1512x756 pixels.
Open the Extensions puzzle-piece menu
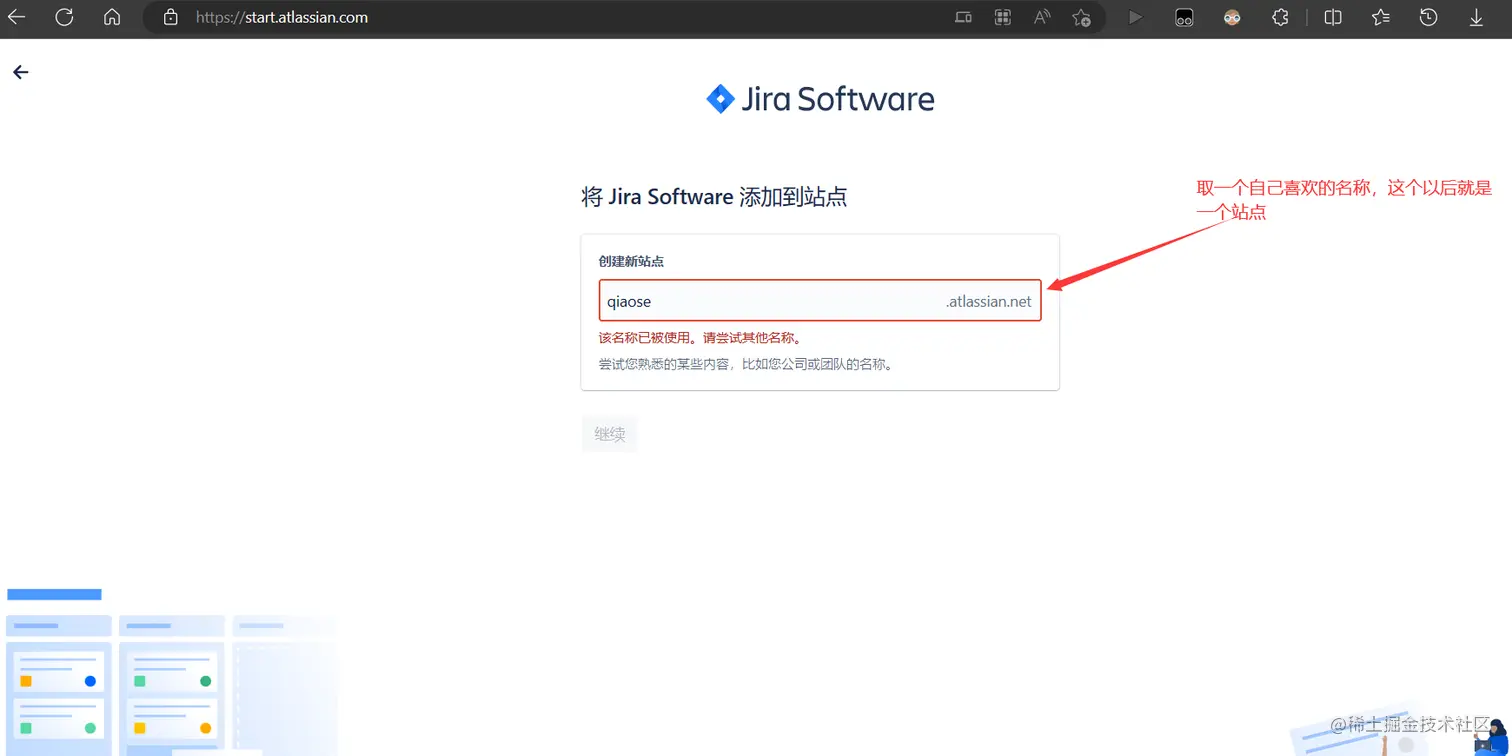point(1280,17)
